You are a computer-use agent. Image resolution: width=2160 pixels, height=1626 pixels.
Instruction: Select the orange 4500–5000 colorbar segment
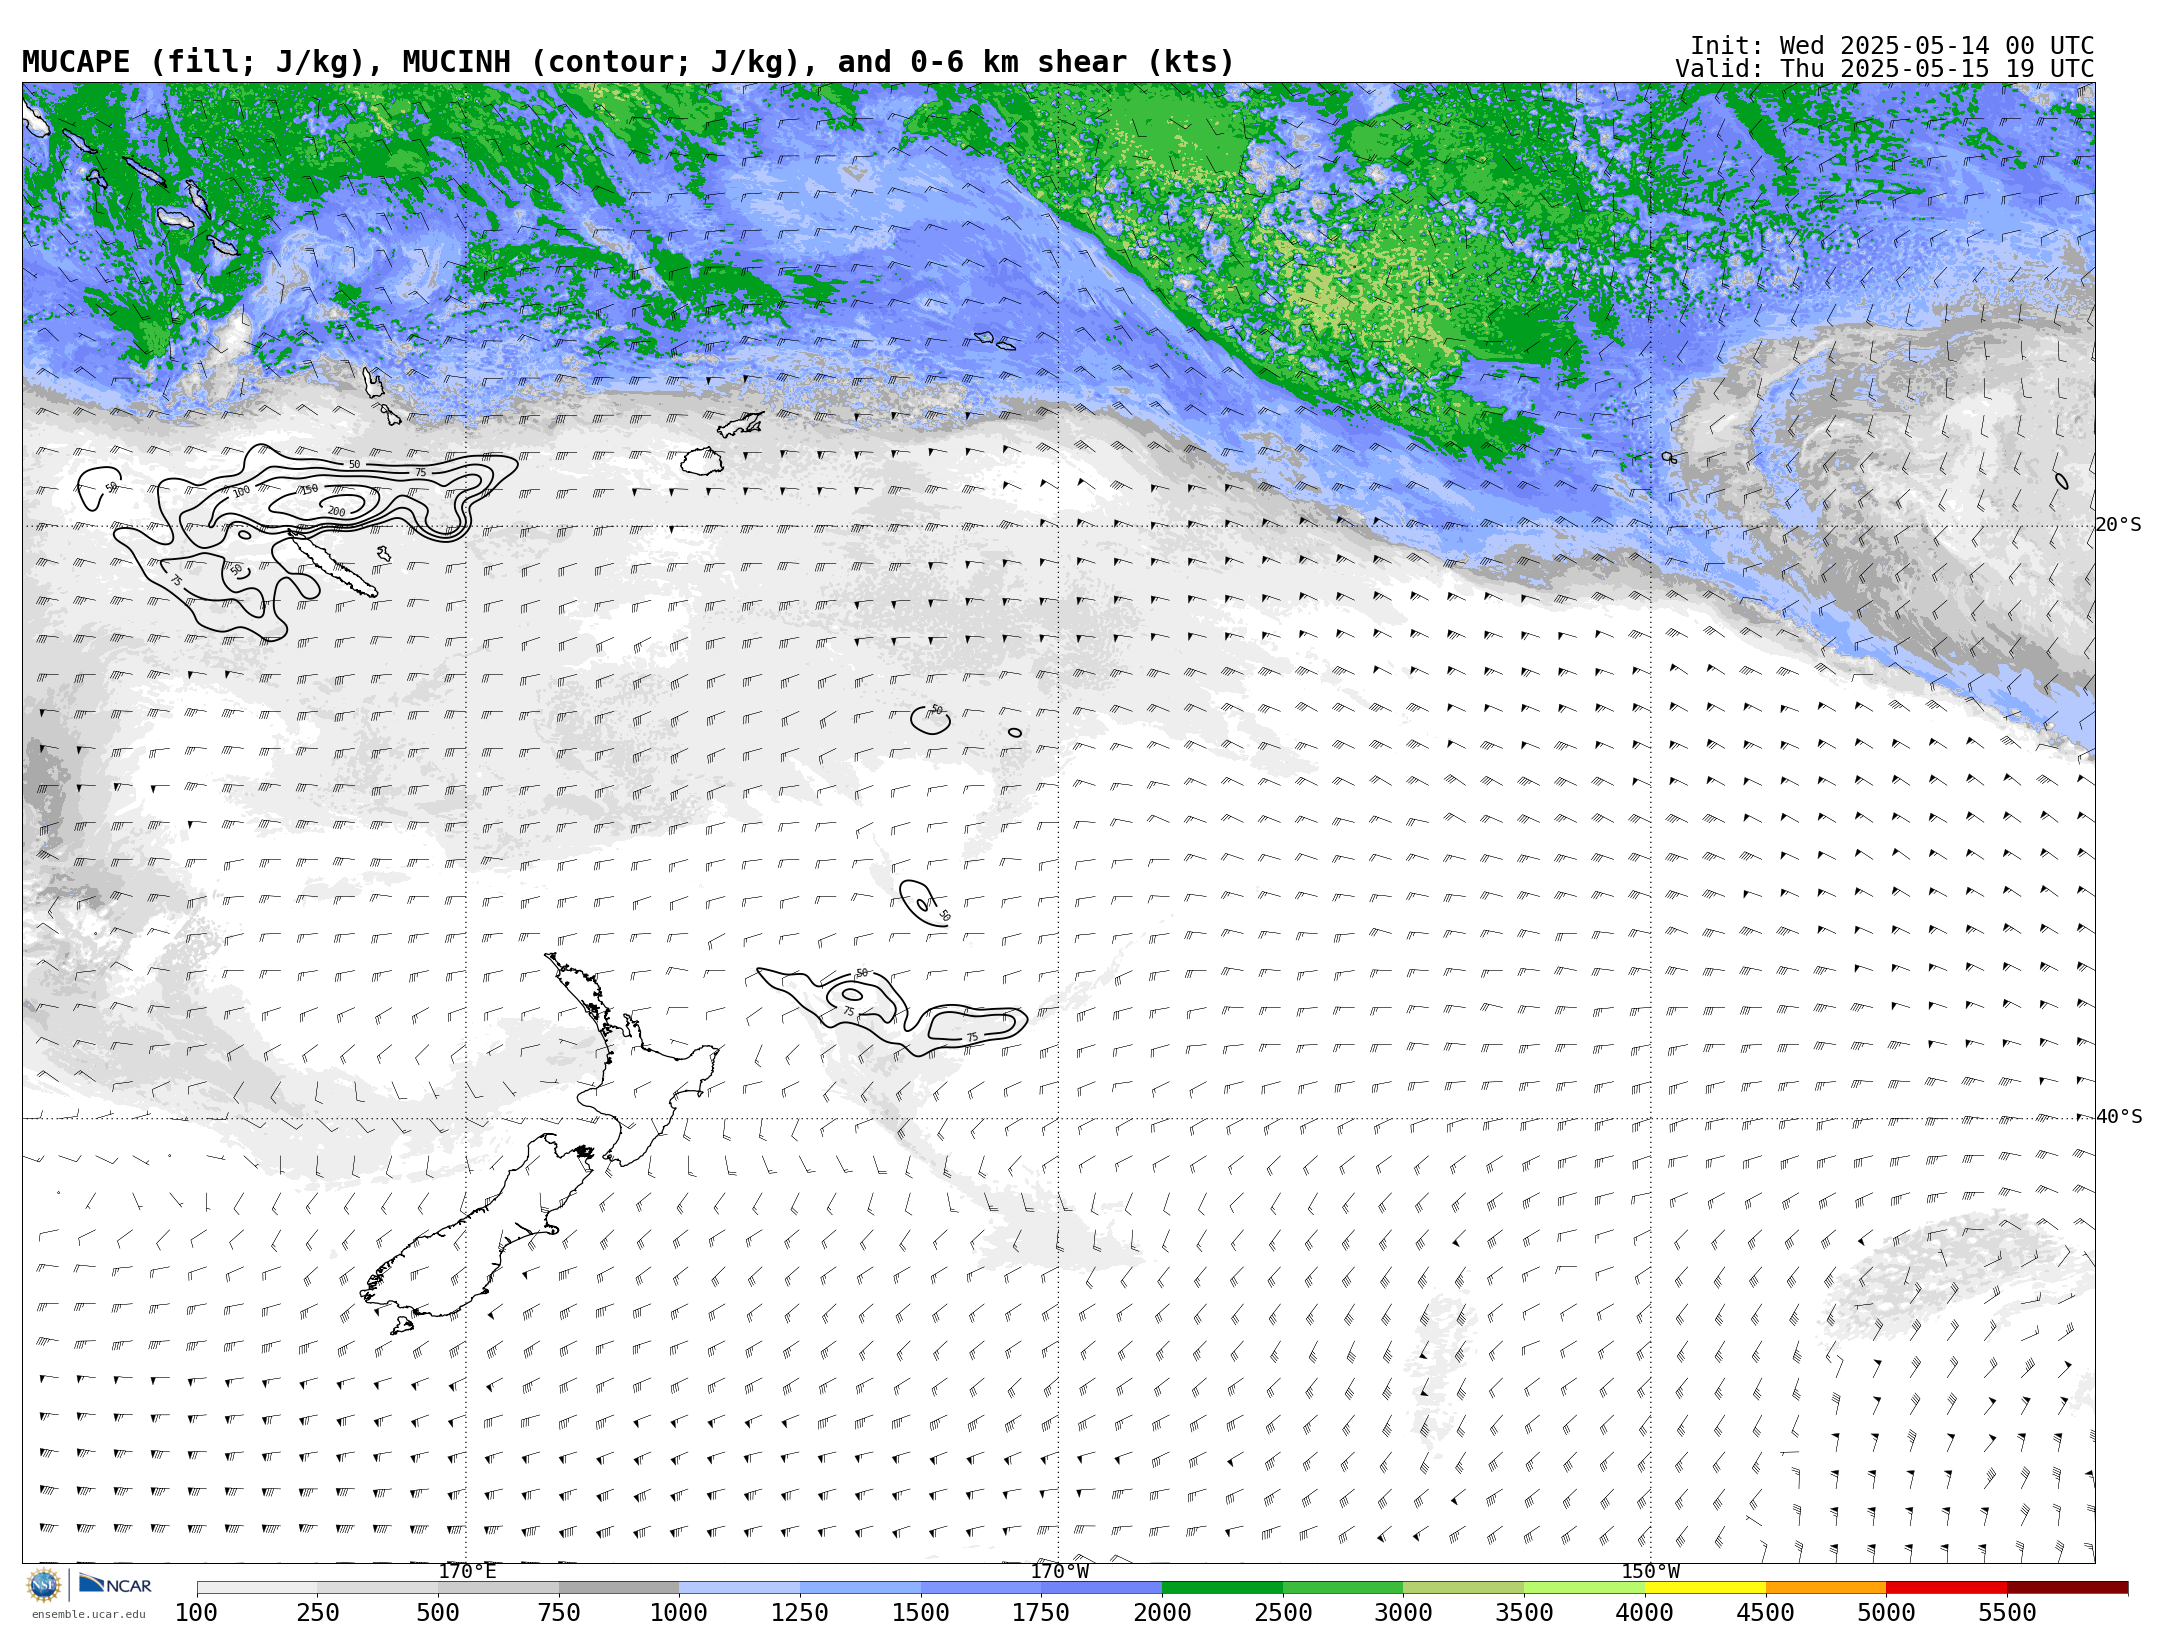pyautogui.click(x=1826, y=1588)
